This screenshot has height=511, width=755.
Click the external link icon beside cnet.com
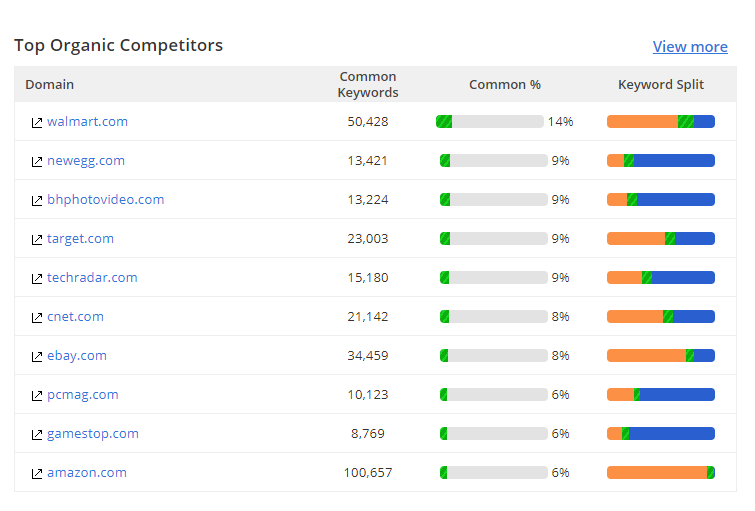(37, 318)
